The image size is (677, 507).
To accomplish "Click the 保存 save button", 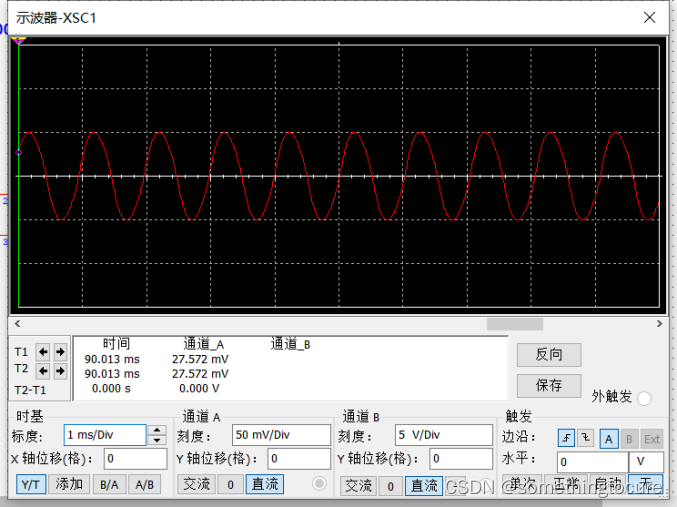I will 549,385.
